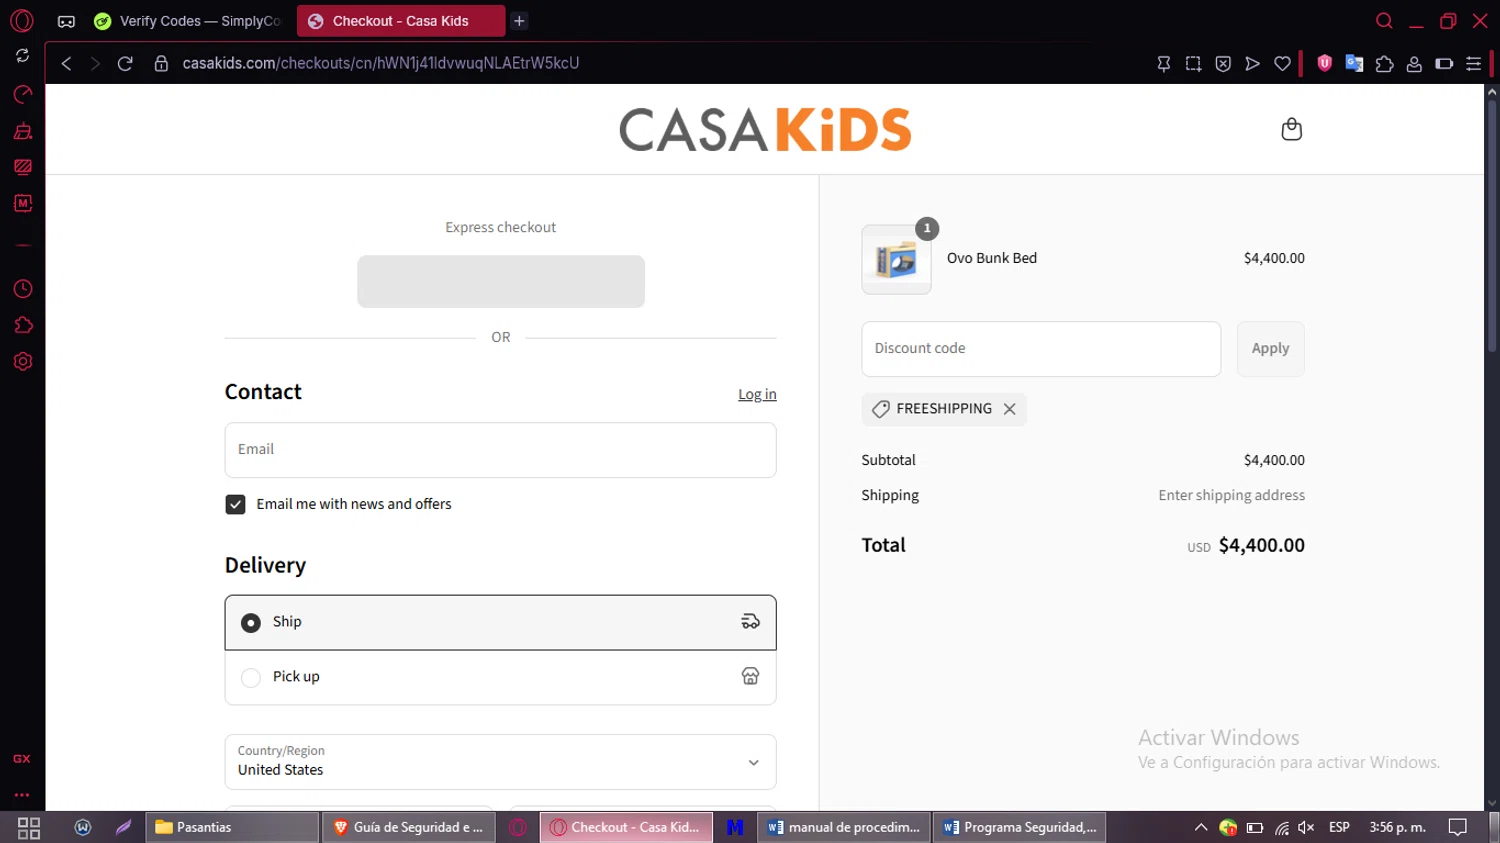The width and height of the screenshot is (1500, 843).
Task: Select the Ship delivery option
Action: [x=500, y=622]
